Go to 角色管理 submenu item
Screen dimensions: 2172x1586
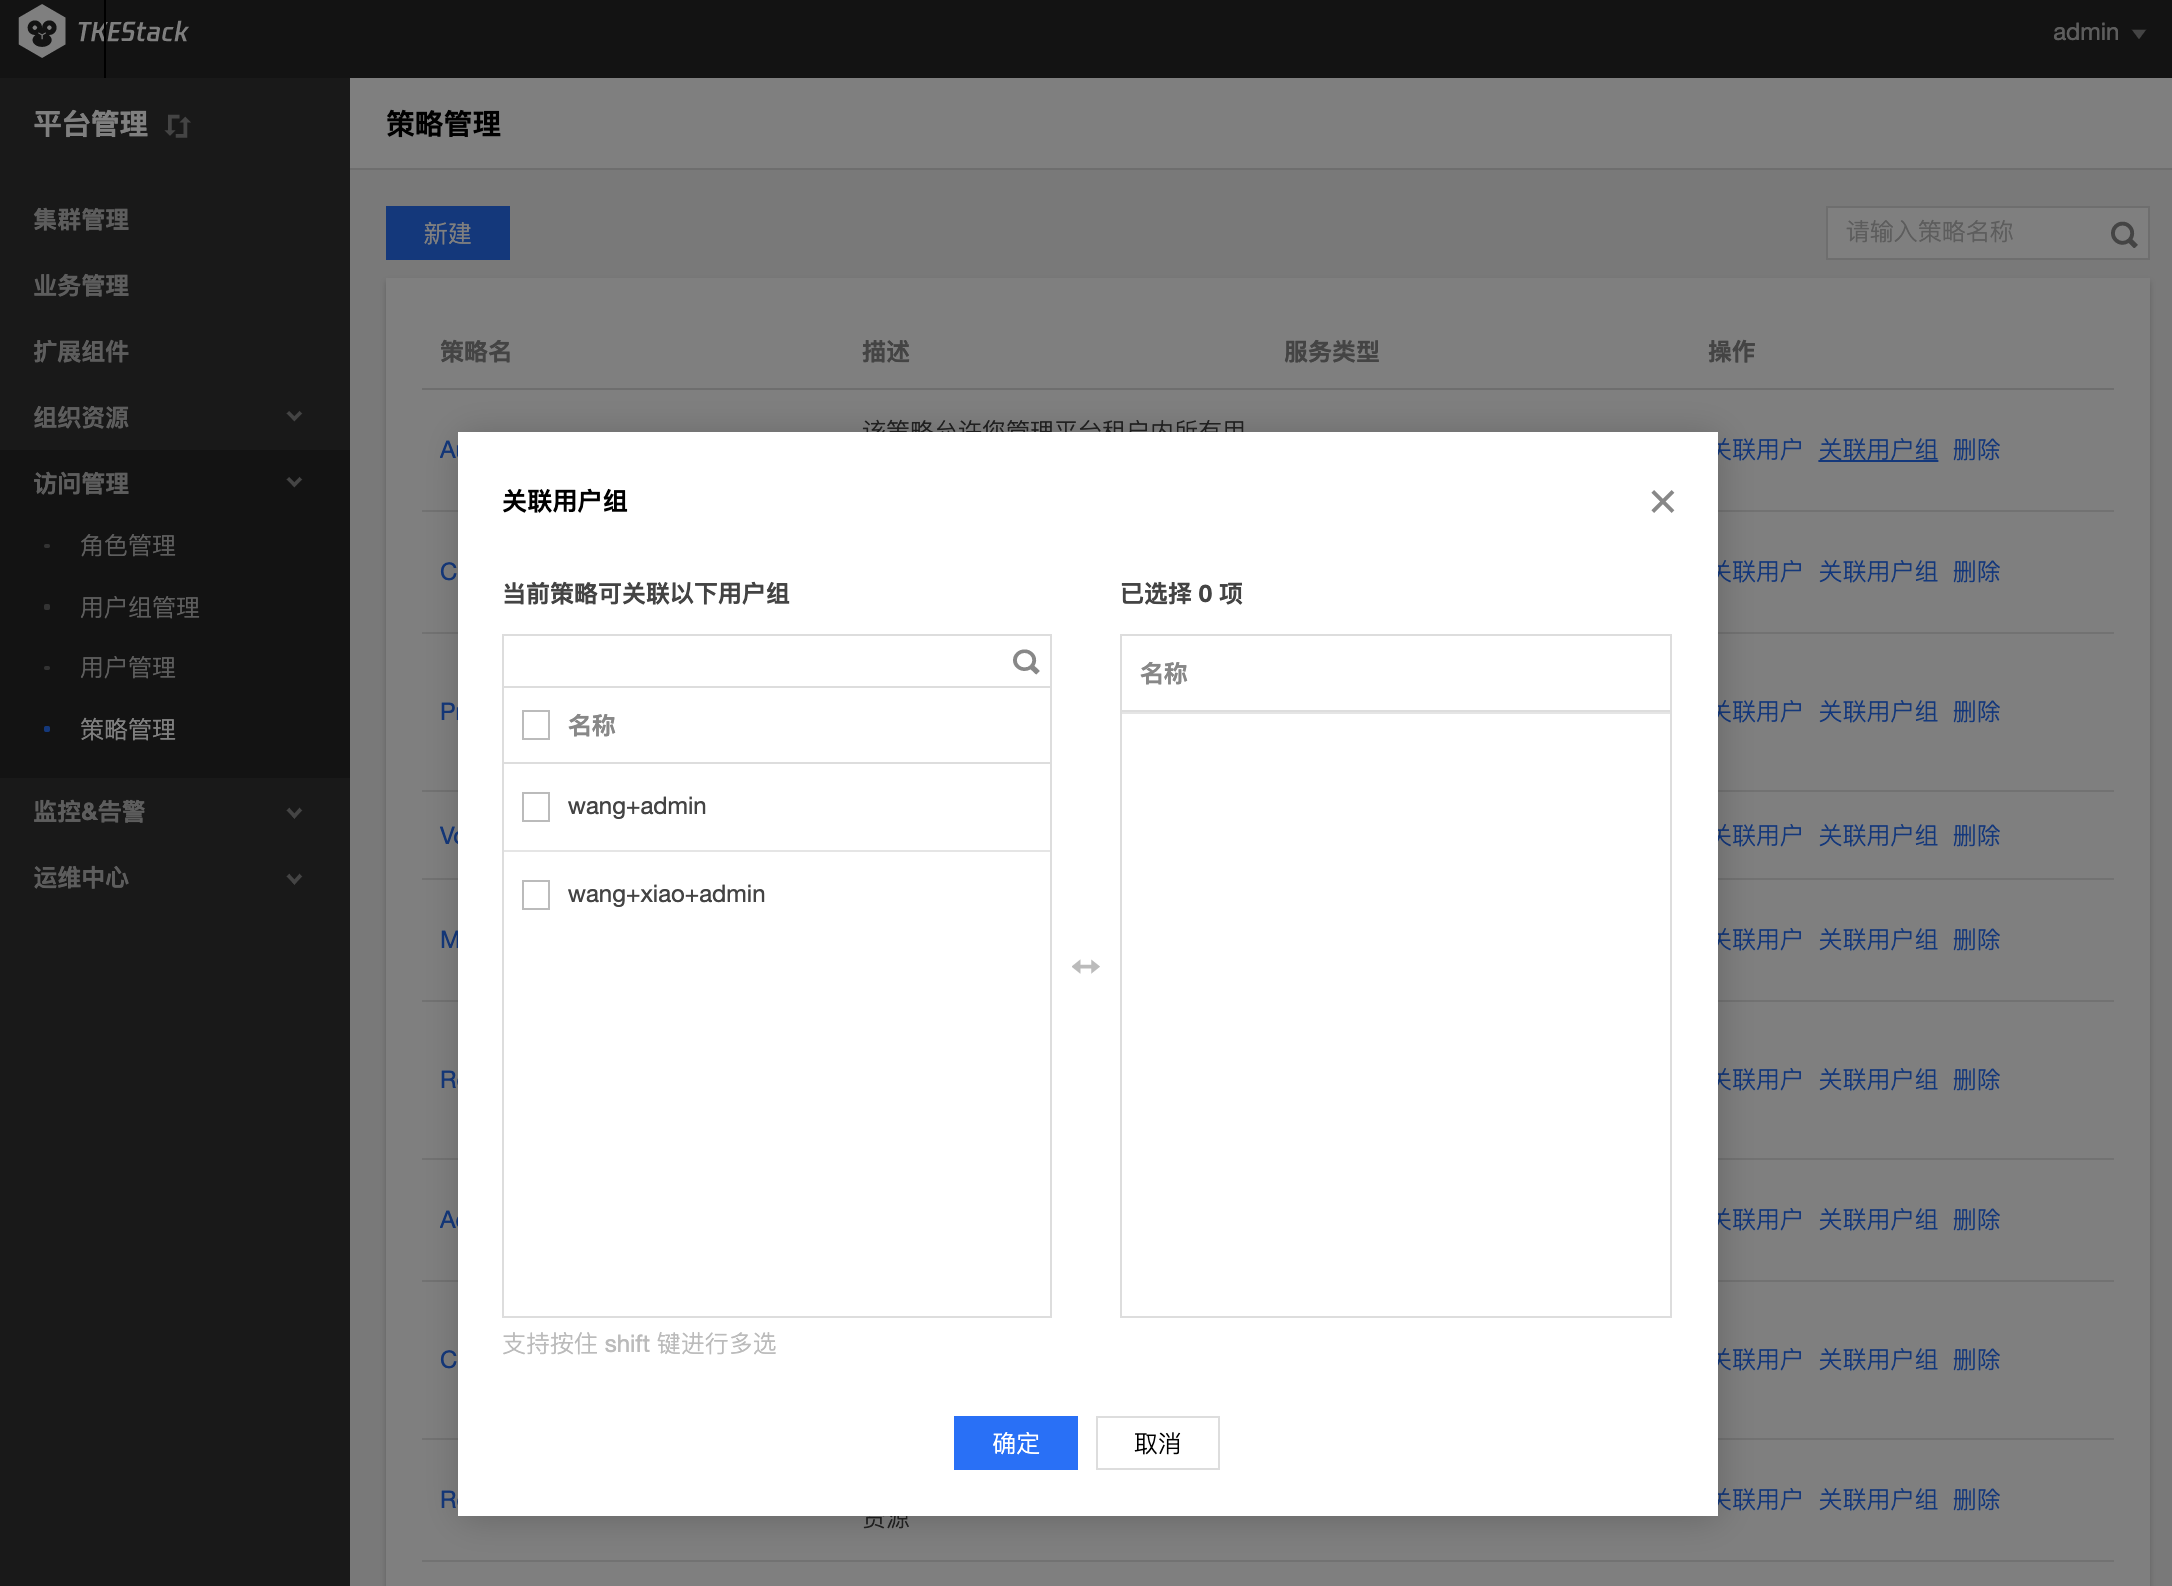click(128, 545)
